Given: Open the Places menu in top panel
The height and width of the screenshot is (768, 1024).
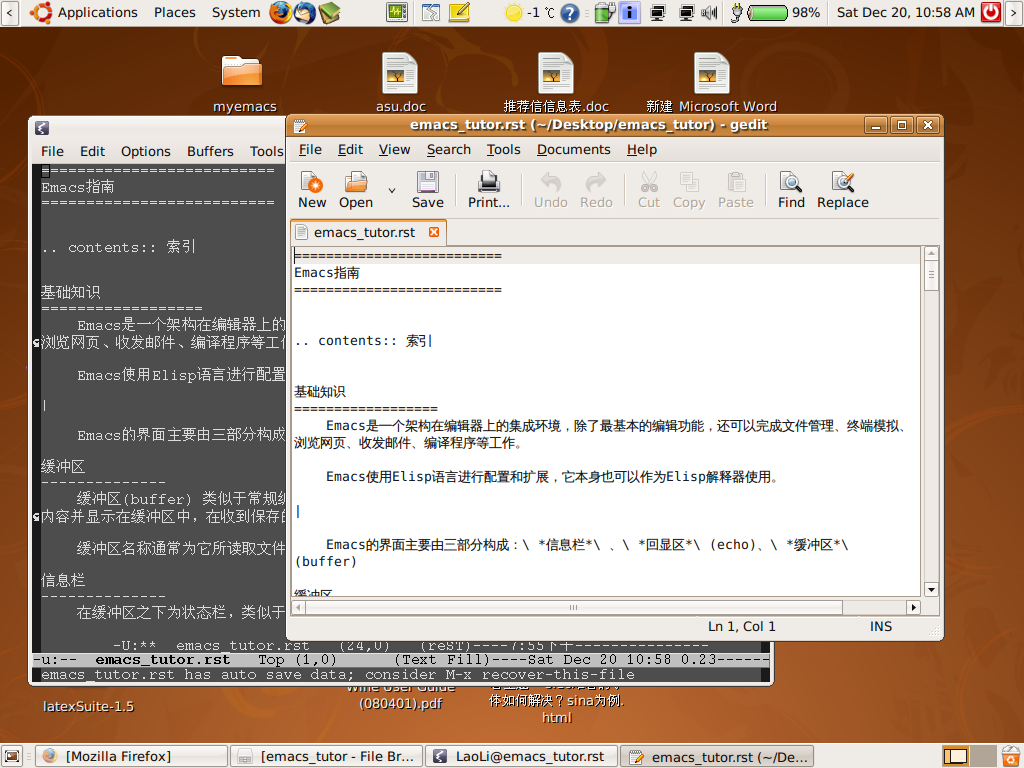Looking at the screenshot, I should 174,12.
